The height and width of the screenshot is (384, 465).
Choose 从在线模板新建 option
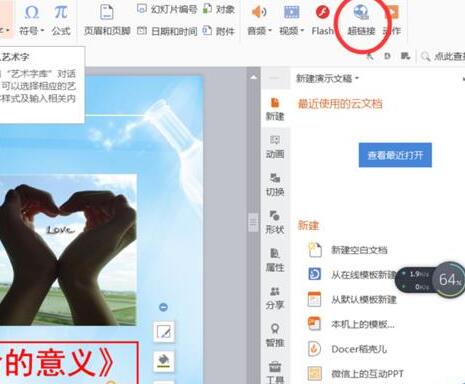[352, 274]
